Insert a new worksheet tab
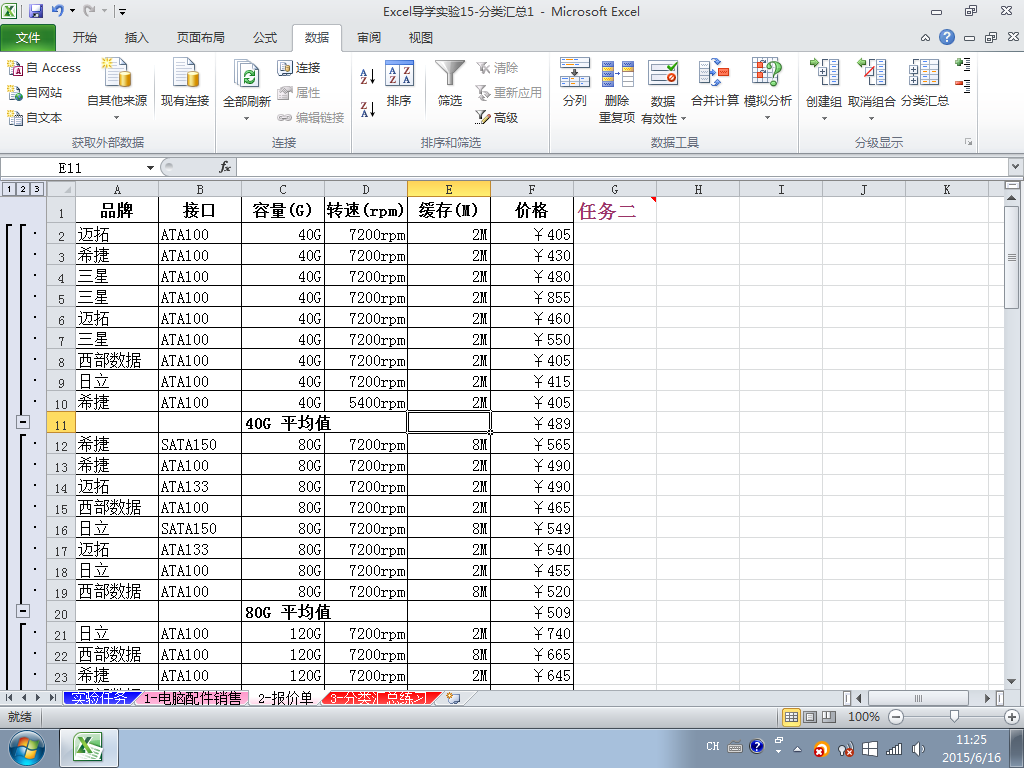The width and height of the screenshot is (1024, 768). click(x=453, y=698)
